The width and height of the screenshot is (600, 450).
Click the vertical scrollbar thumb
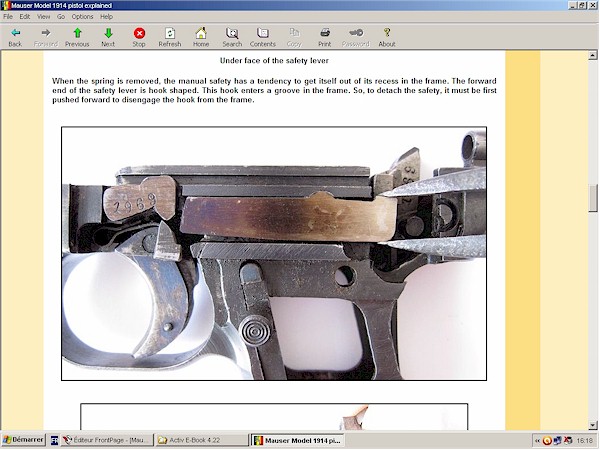click(x=593, y=198)
